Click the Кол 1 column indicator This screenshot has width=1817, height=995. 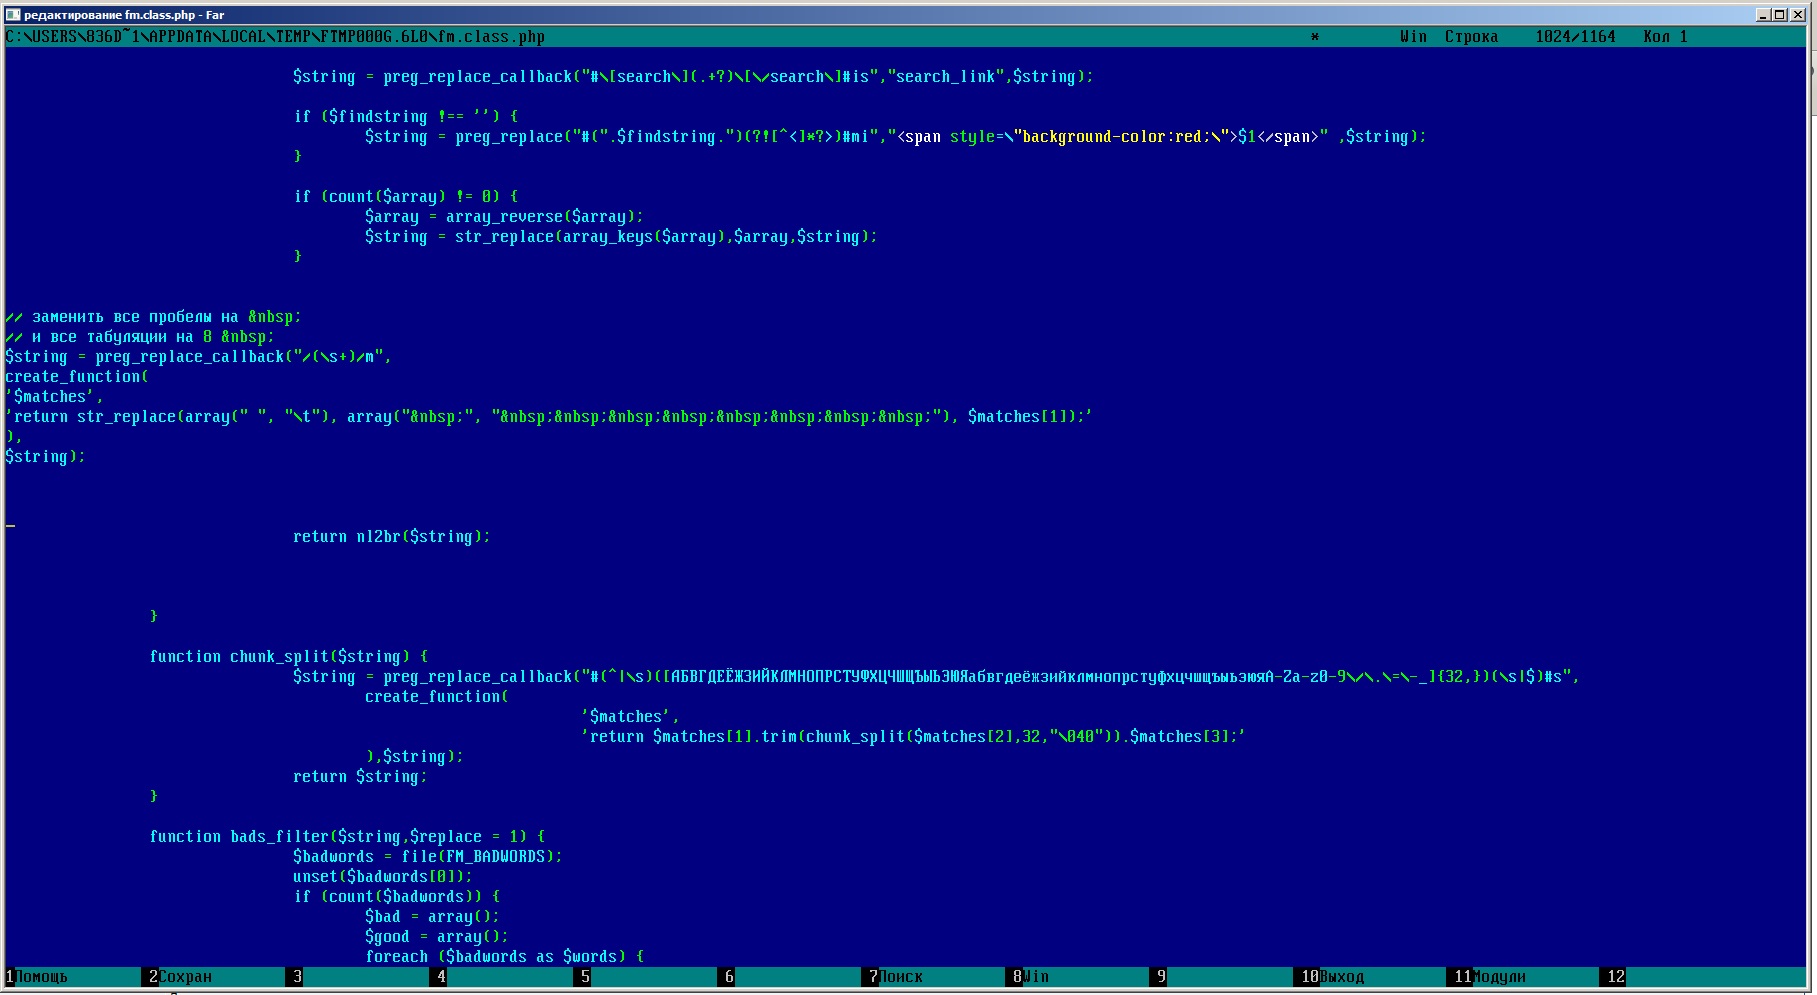click(1665, 37)
